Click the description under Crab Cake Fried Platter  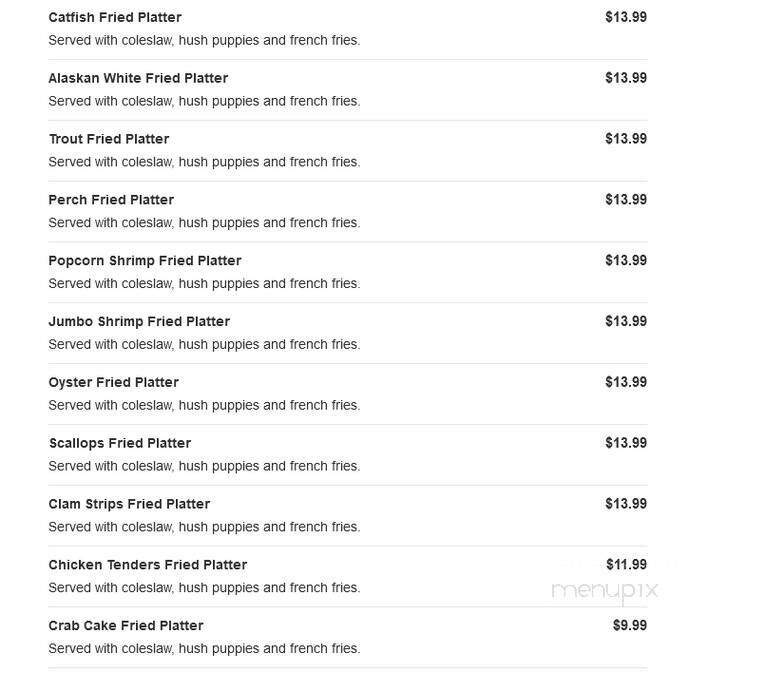click(x=204, y=648)
